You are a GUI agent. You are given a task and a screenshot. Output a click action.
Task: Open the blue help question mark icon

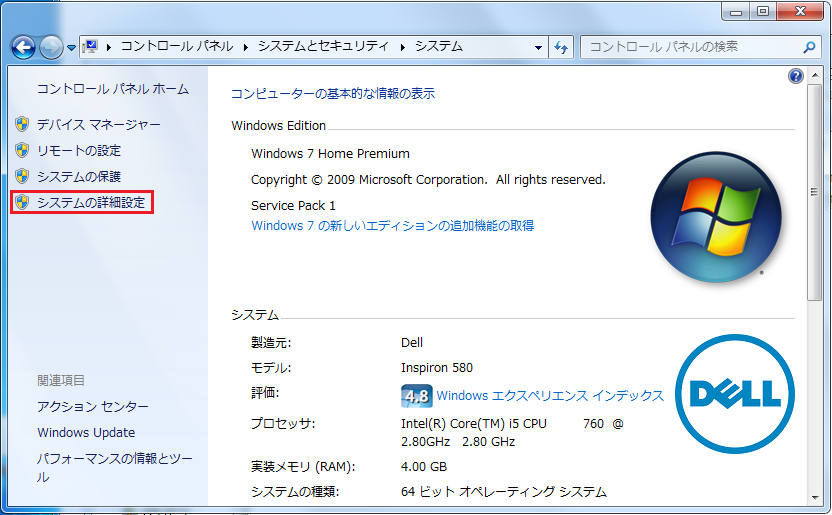(795, 76)
